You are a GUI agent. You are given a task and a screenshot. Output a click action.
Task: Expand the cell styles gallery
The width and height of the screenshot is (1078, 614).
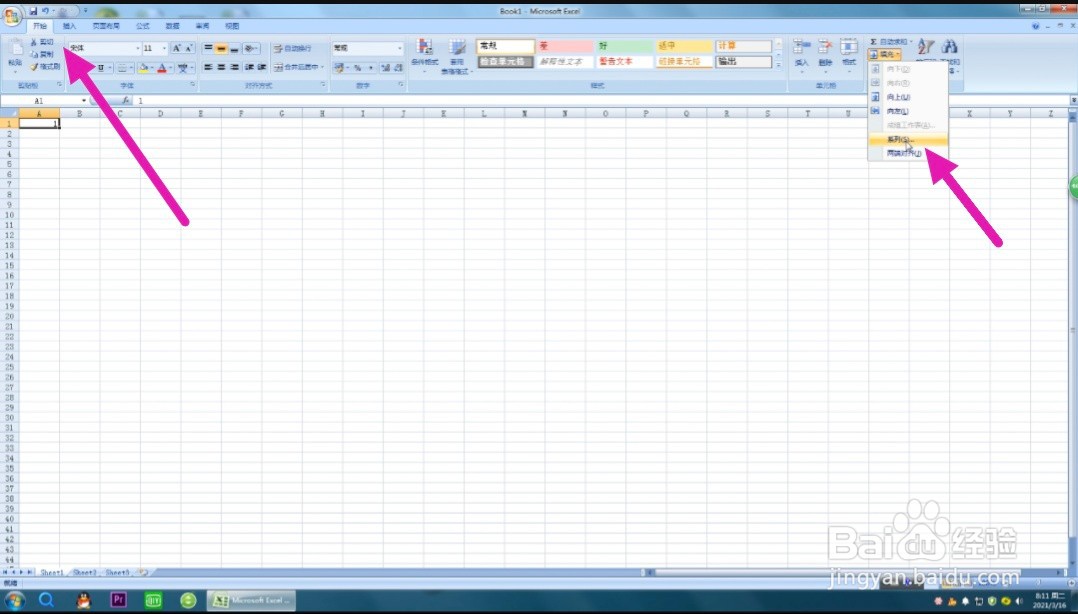coord(778,65)
